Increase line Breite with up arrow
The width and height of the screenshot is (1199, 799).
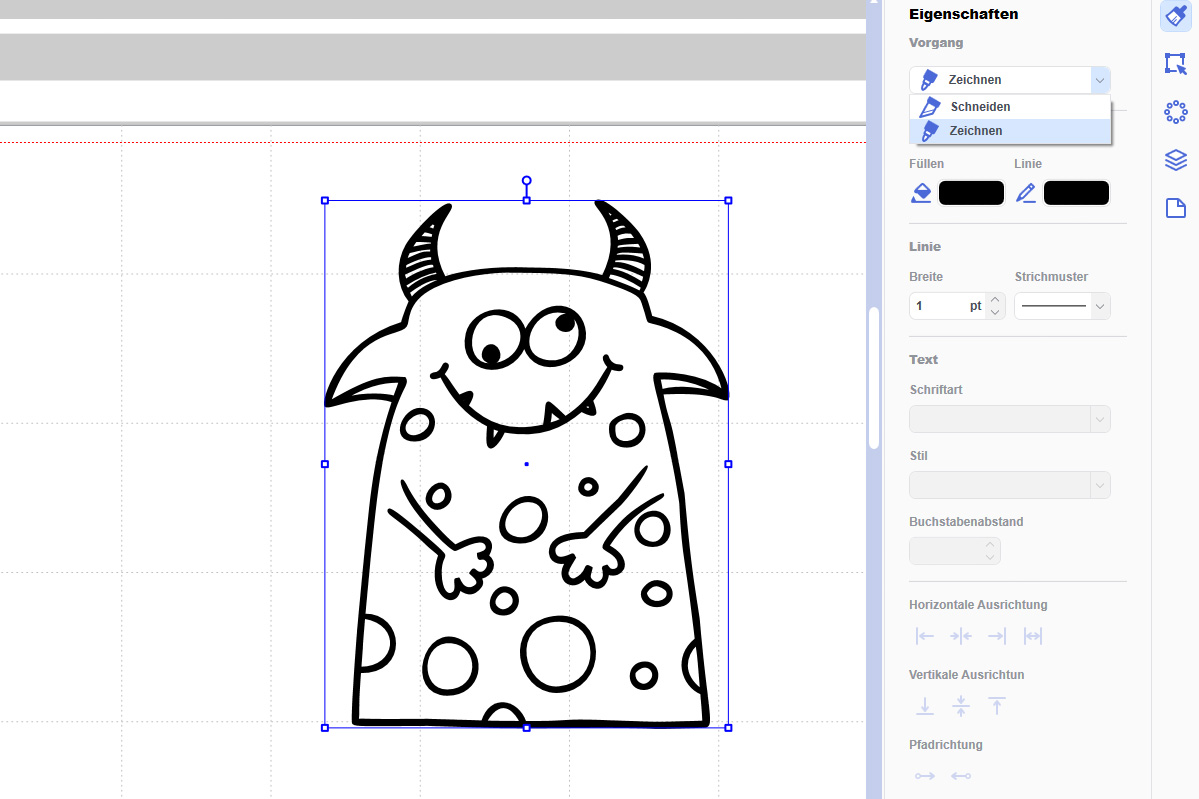point(994,299)
